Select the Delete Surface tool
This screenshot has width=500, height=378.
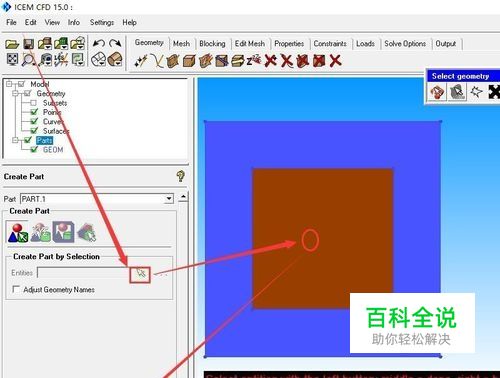(303, 61)
